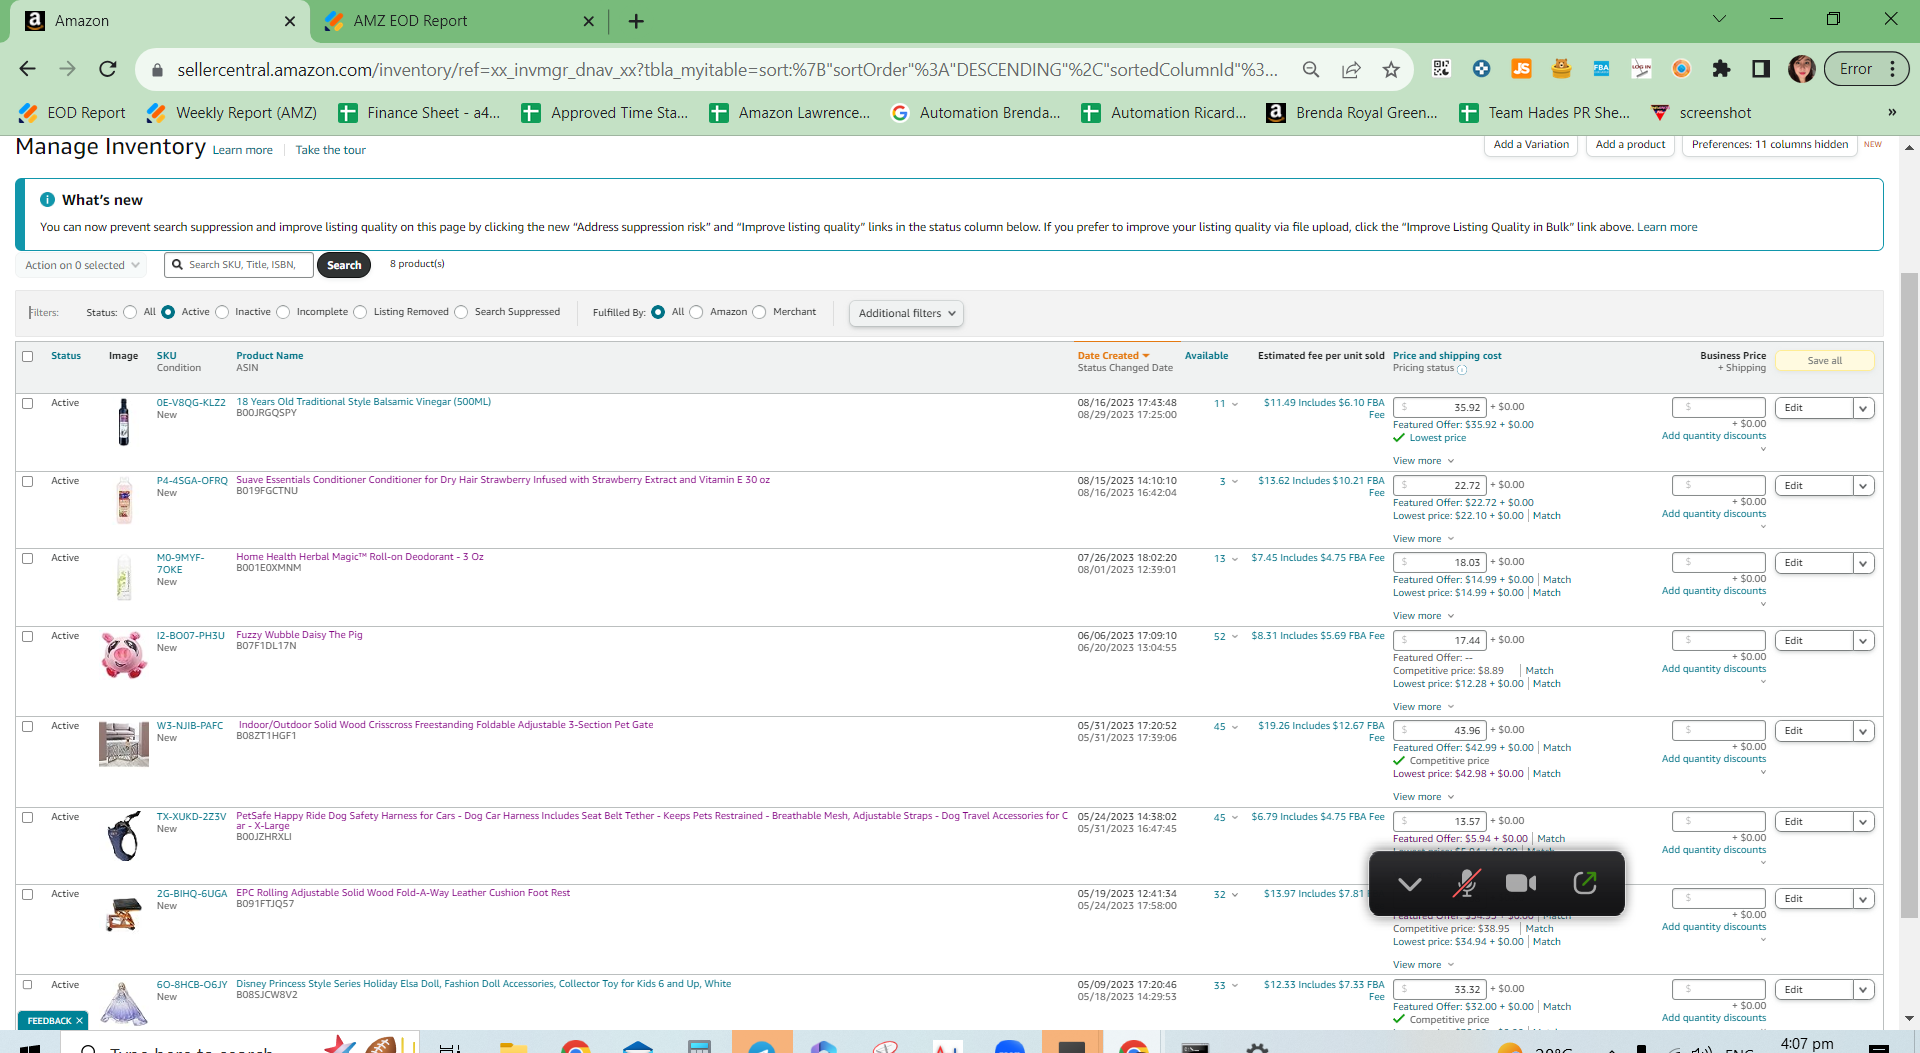
Task: Dismiss the Feedback tab with its X
Action: coord(79,1020)
